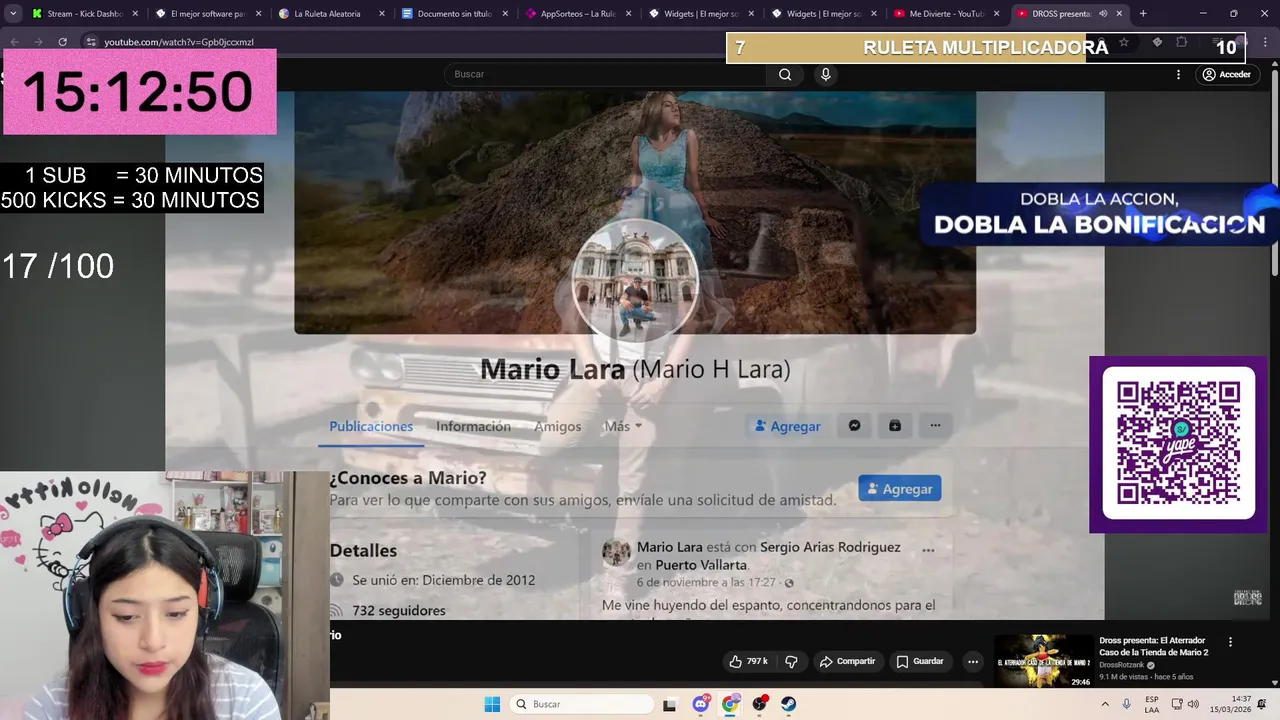Start voice search with the microphone

pos(825,74)
